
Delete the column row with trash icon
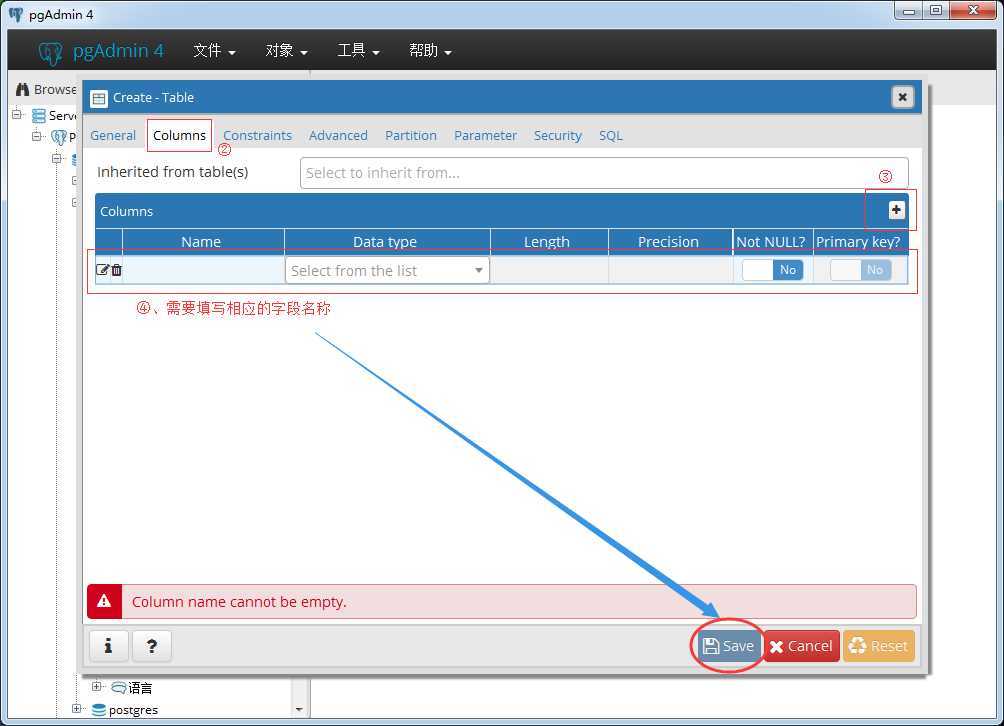[x=117, y=270]
